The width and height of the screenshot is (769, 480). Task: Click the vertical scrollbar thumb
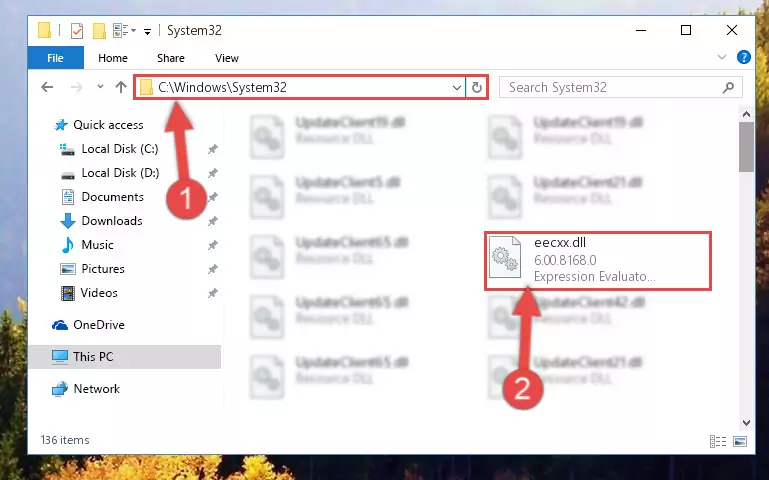pos(746,147)
